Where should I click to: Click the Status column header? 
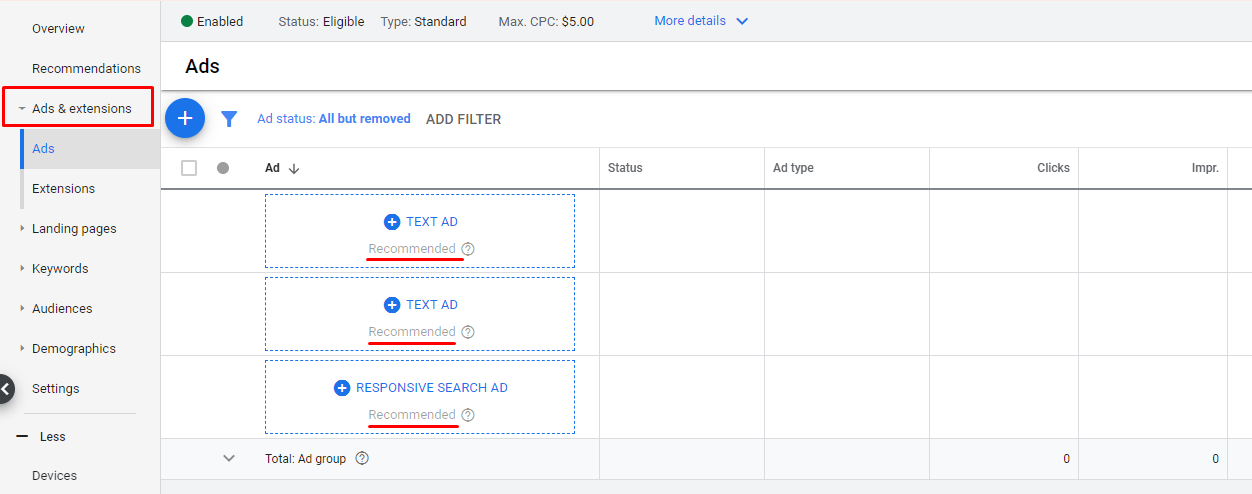coord(625,168)
